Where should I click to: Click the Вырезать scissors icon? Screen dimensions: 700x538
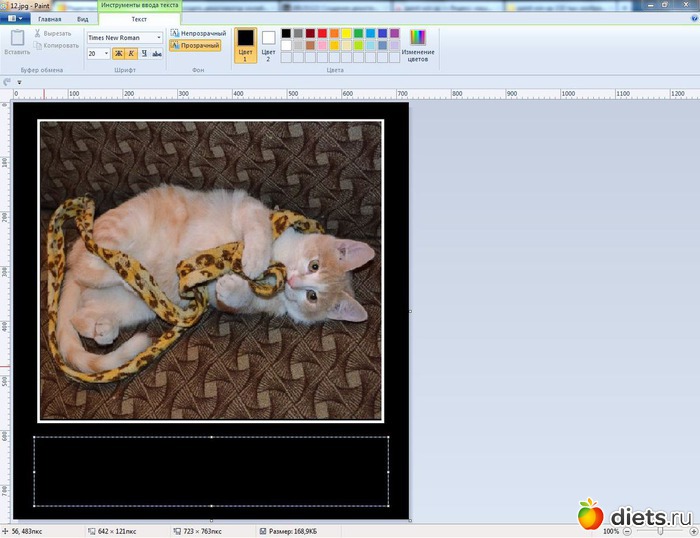point(38,33)
